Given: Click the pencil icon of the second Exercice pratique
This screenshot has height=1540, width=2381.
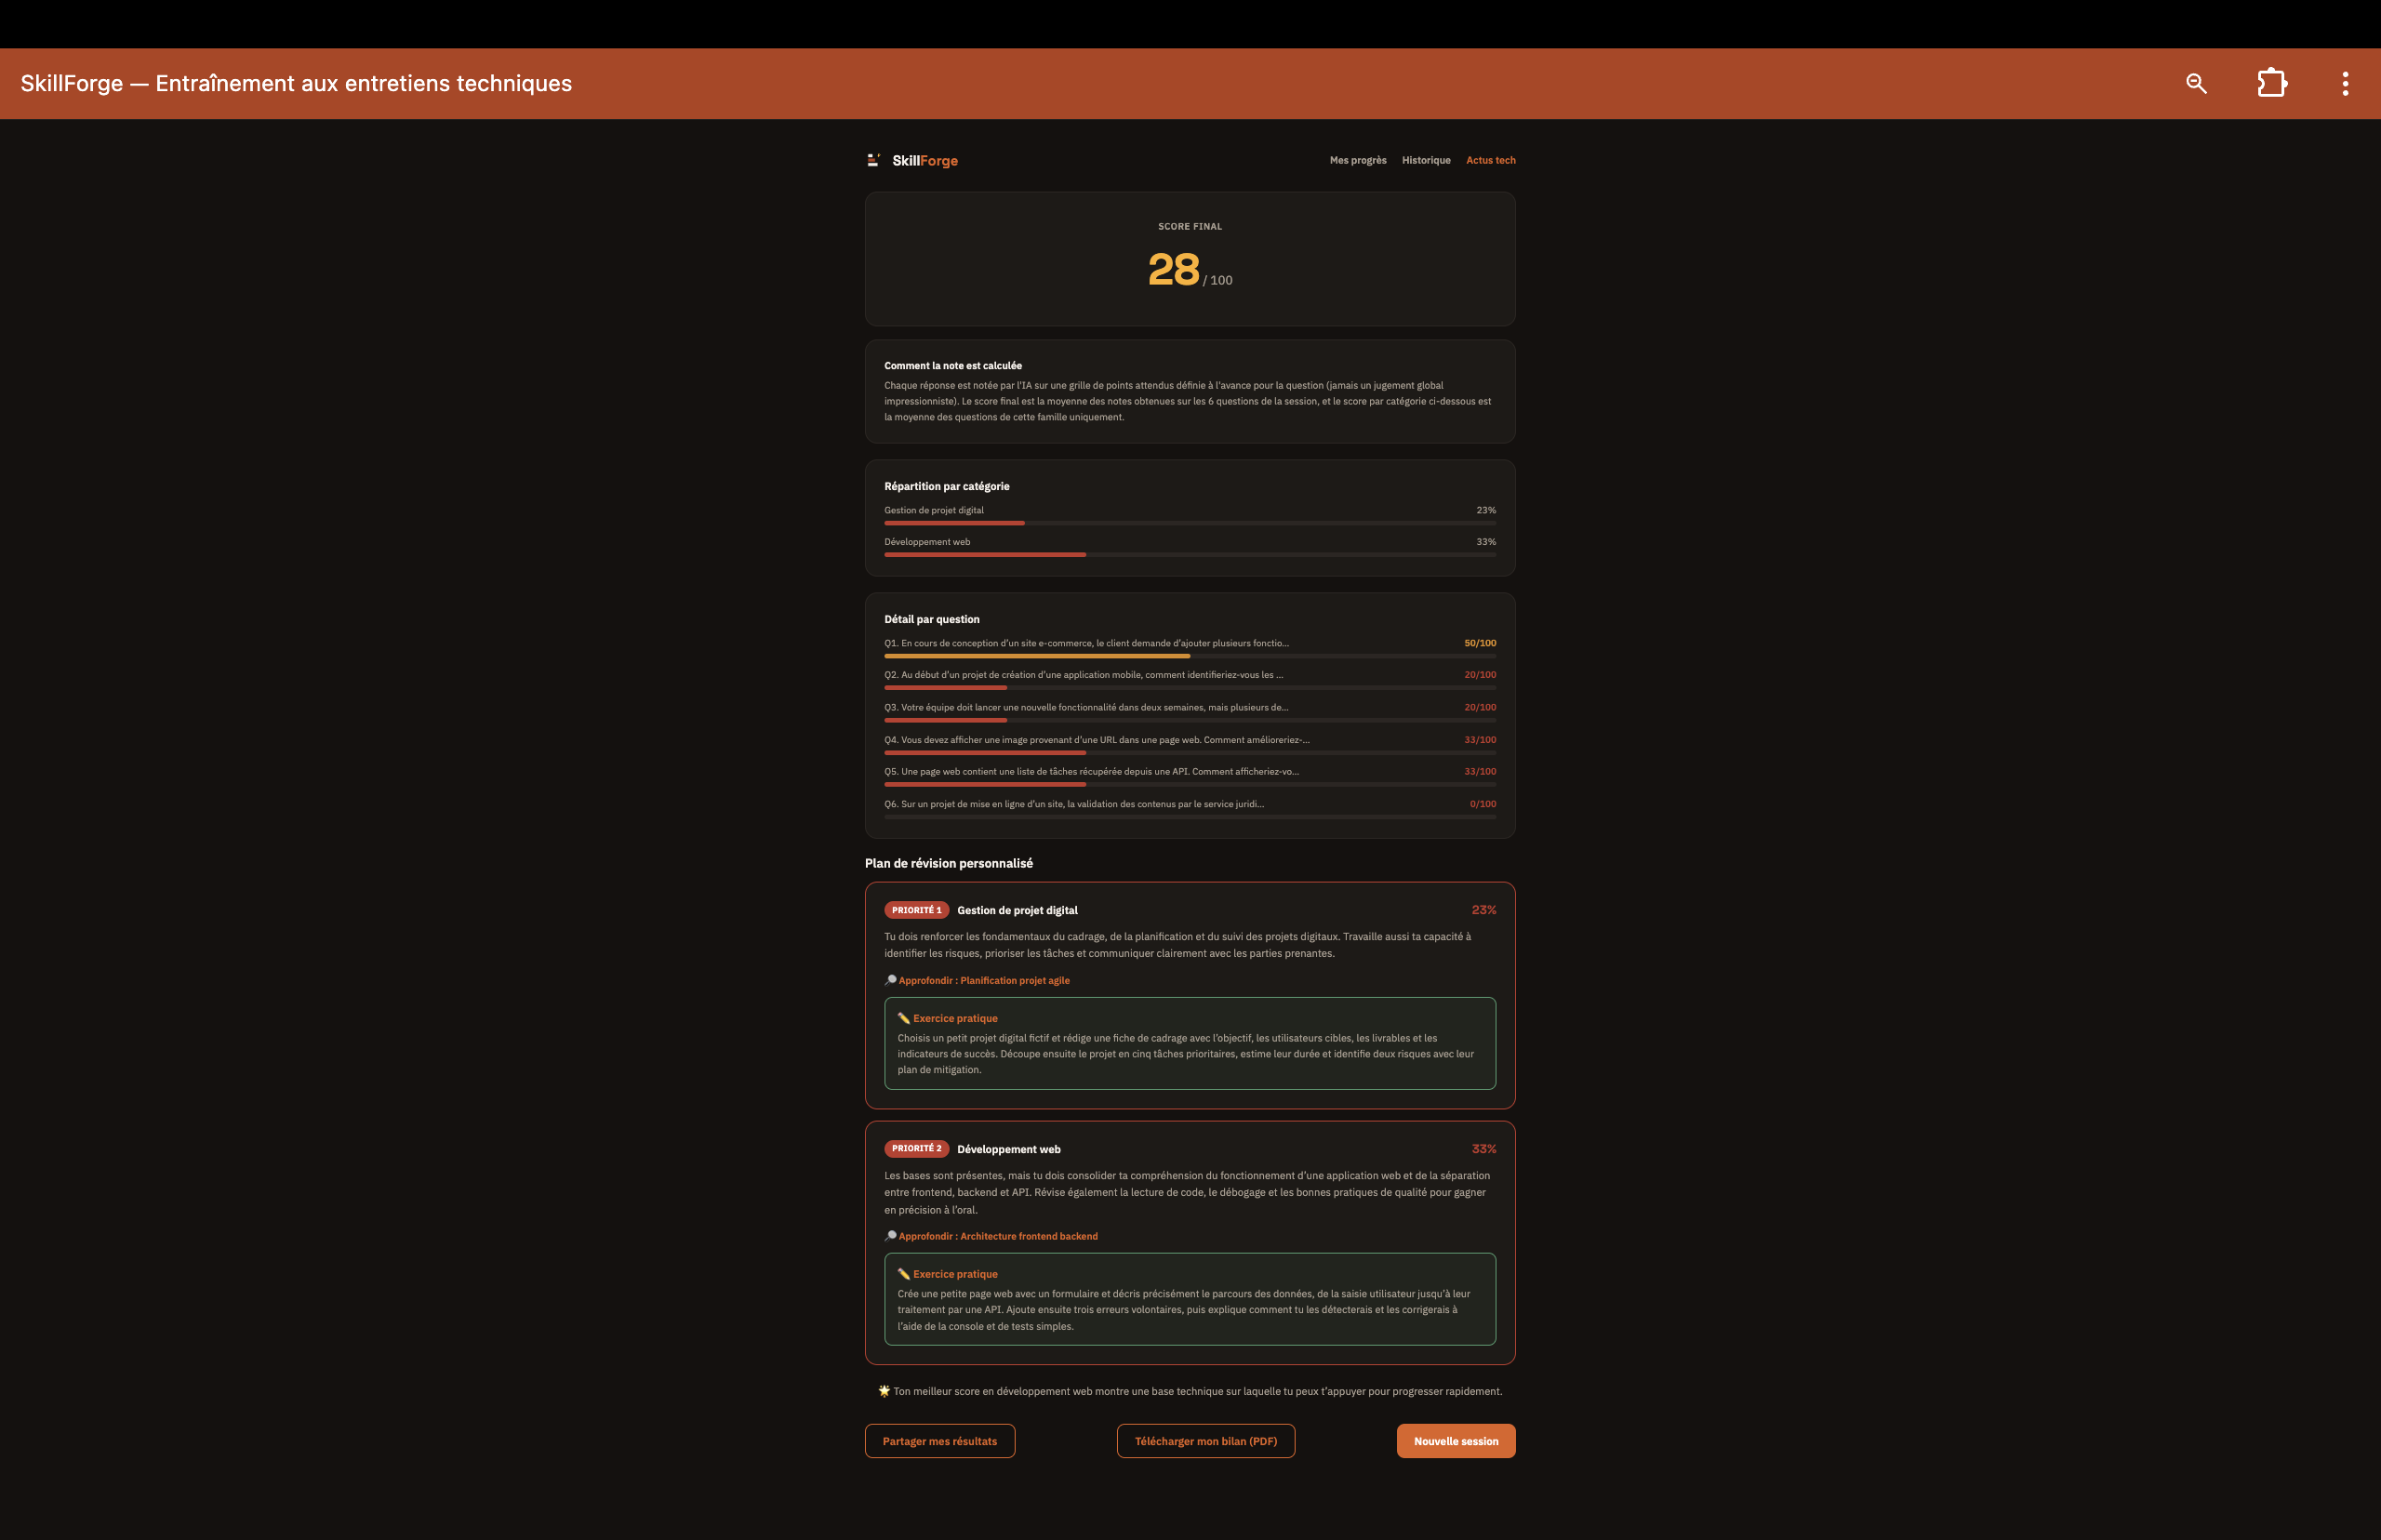Looking at the screenshot, I should click(x=904, y=1274).
